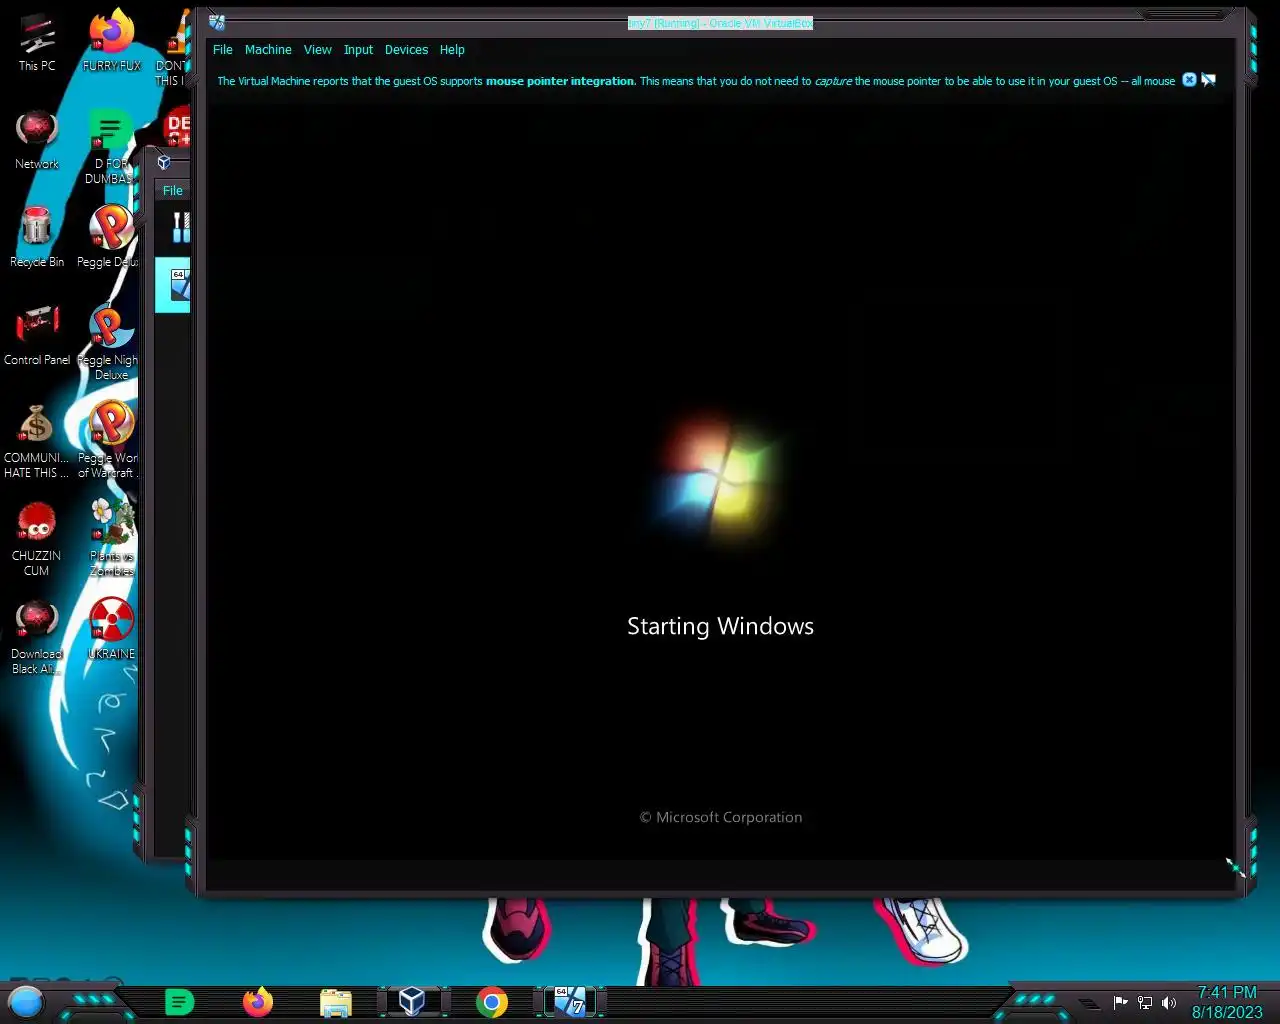Select the red fuzzy Chuzzle desktop shortcut
1280x1024 pixels.
tap(37, 538)
